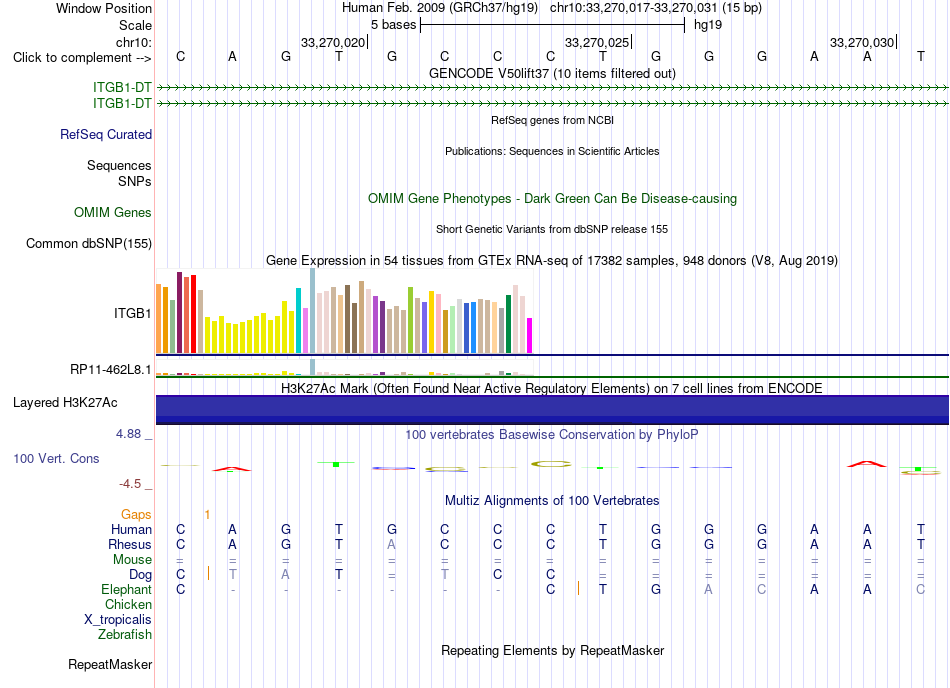950x688 pixels.
Task: Select the Human alignment row label
Action: [x=131, y=529]
